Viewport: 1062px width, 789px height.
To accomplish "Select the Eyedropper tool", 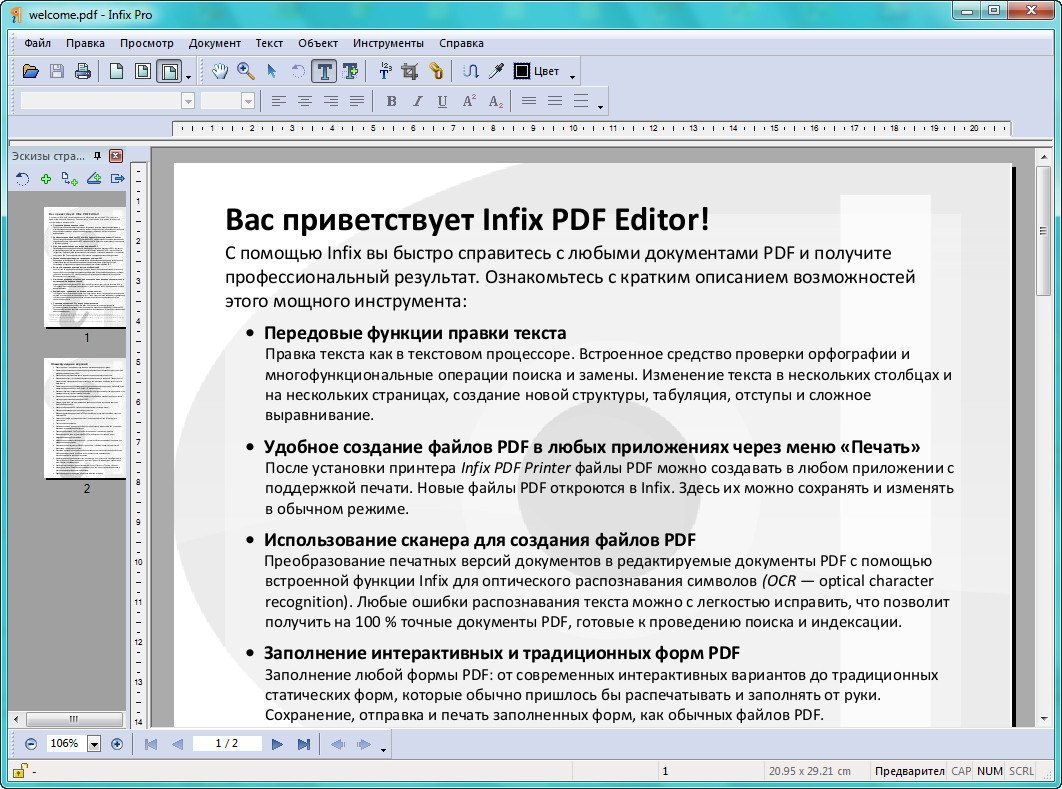I will point(496,71).
